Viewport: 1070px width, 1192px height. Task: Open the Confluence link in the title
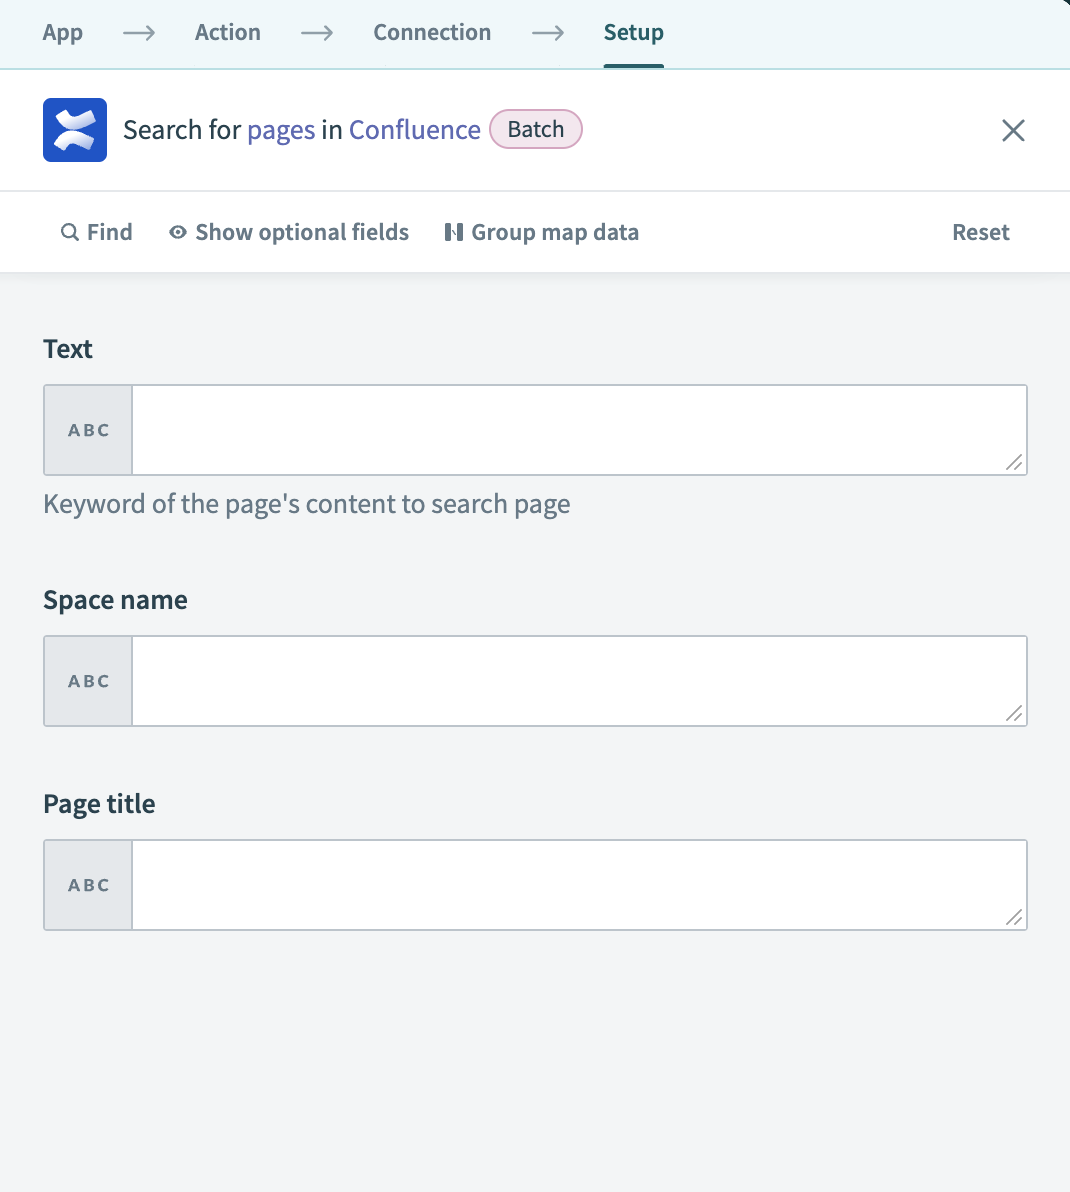coord(414,129)
